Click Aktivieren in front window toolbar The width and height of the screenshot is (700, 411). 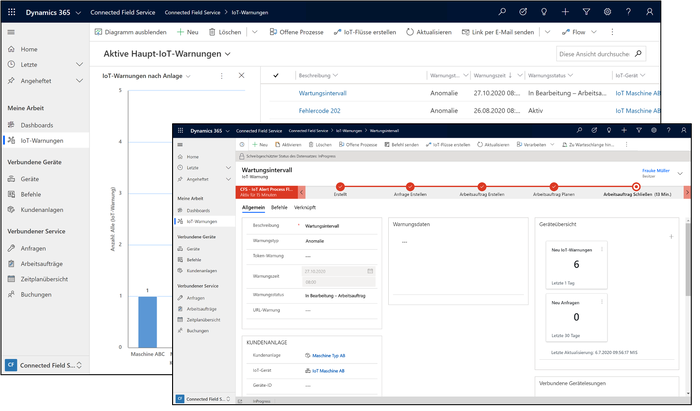pyautogui.click(x=288, y=145)
